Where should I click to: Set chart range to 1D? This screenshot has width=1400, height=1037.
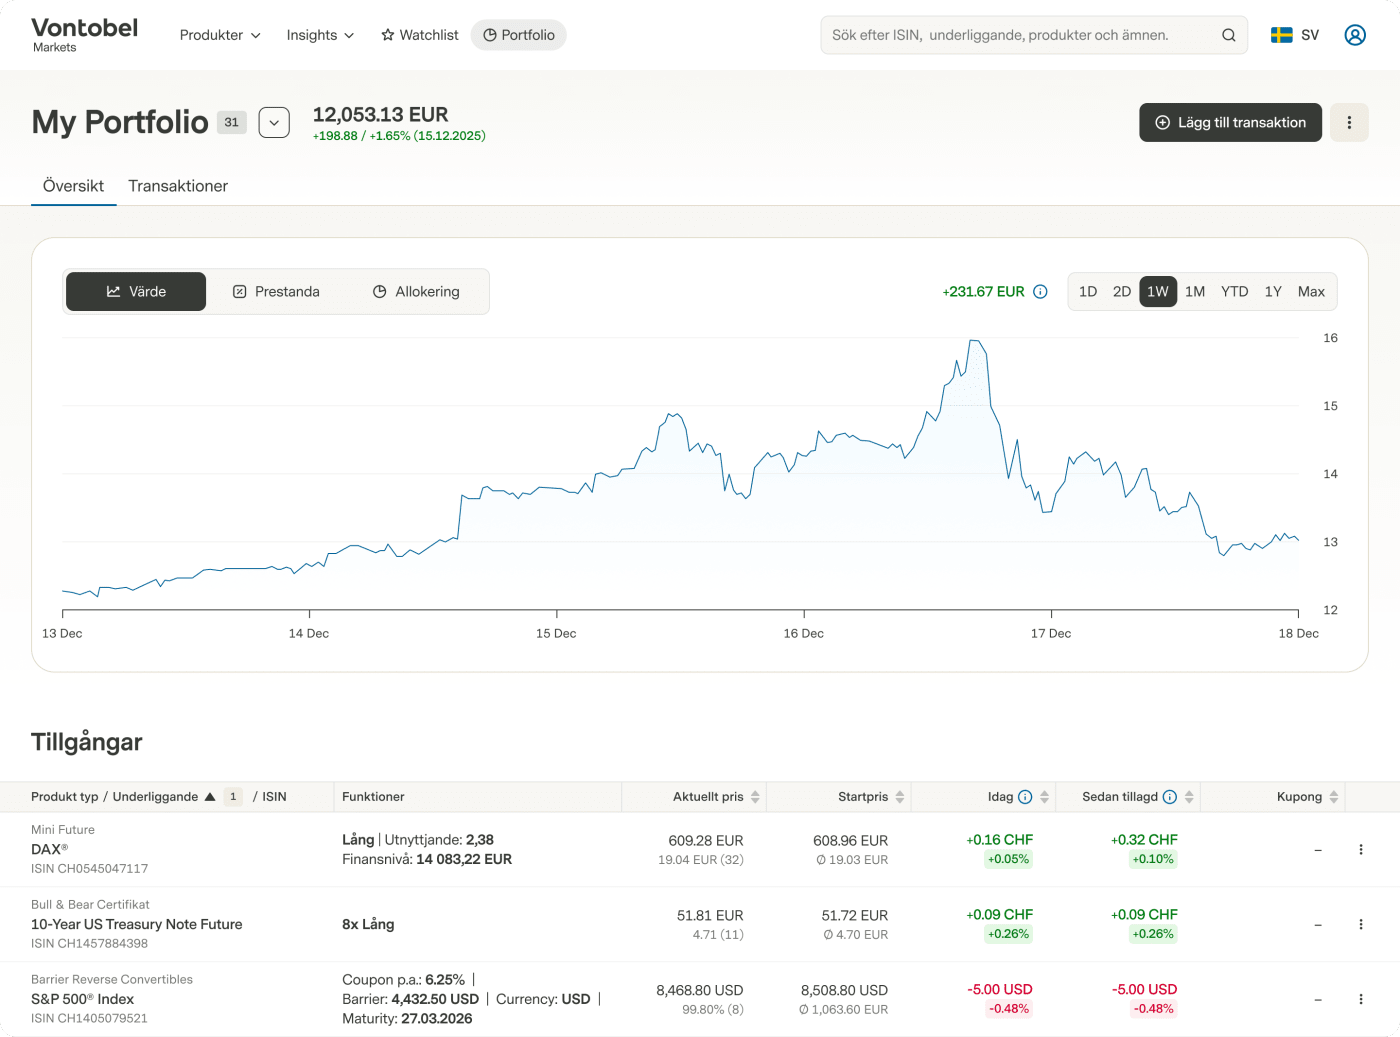(x=1088, y=292)
